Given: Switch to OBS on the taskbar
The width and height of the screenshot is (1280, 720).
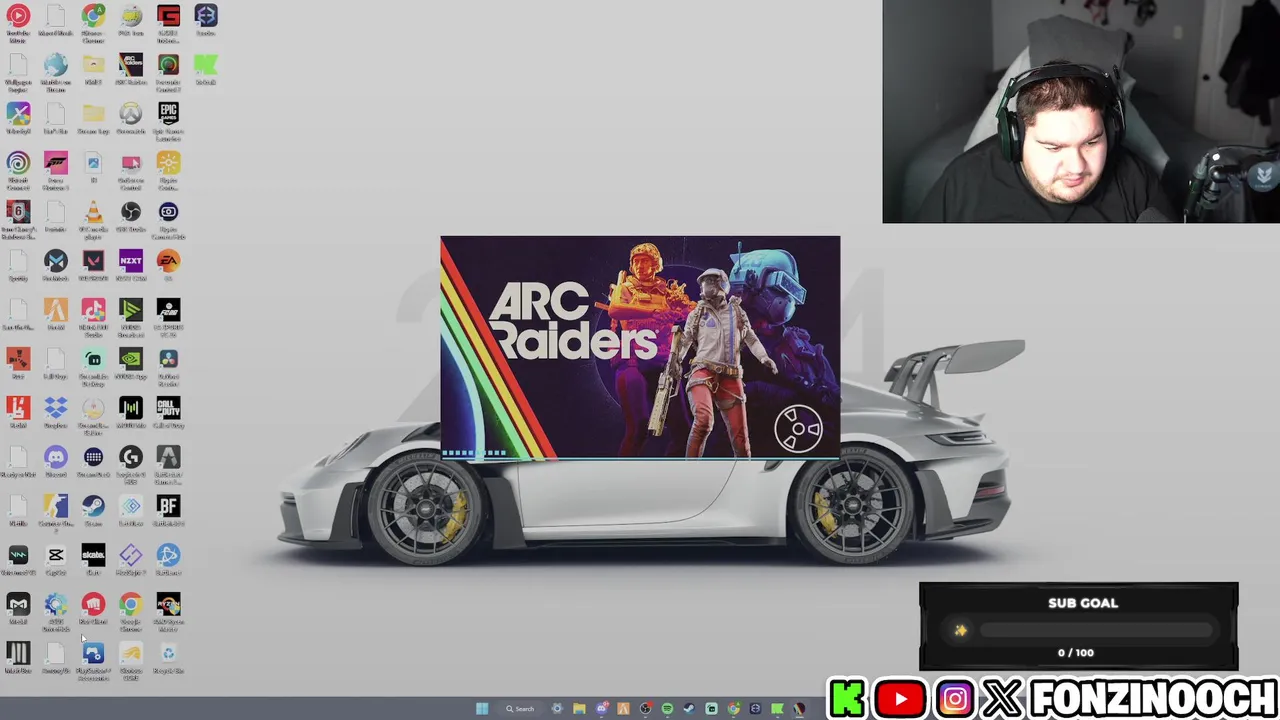Looking at the screenshot, I should tap(645, 709).
